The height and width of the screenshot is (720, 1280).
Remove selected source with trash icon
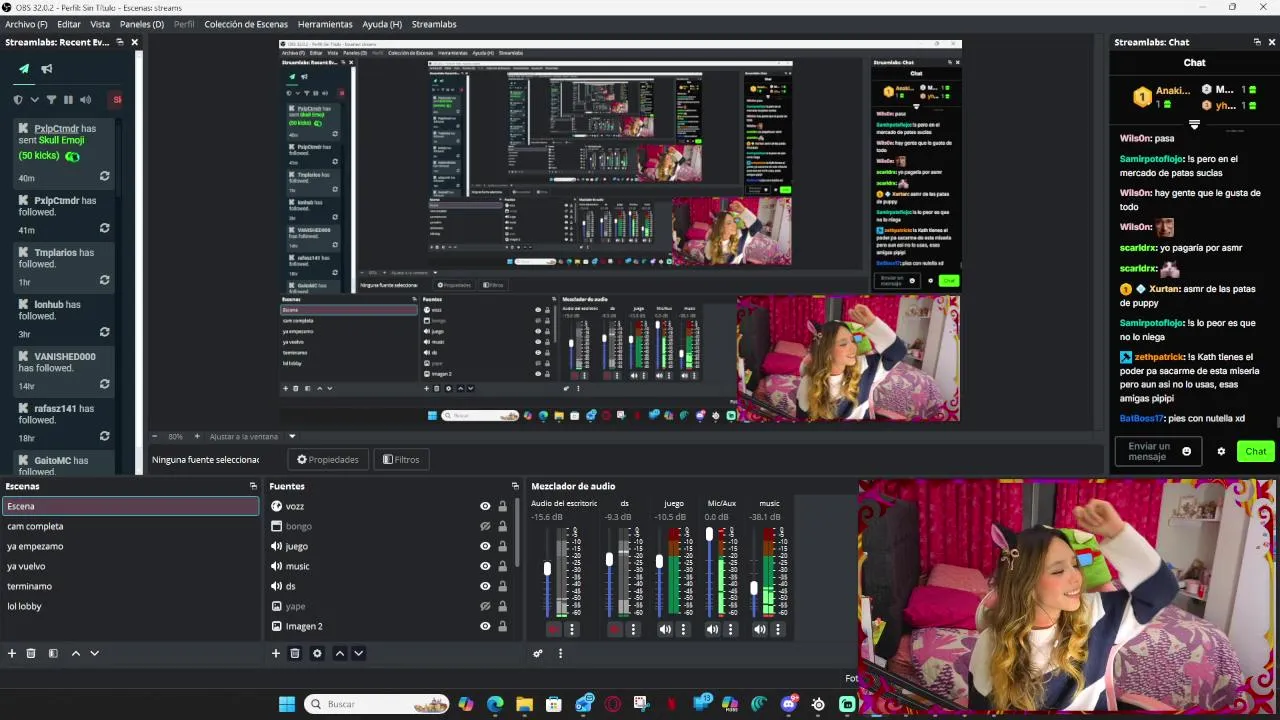coord(295,653)
